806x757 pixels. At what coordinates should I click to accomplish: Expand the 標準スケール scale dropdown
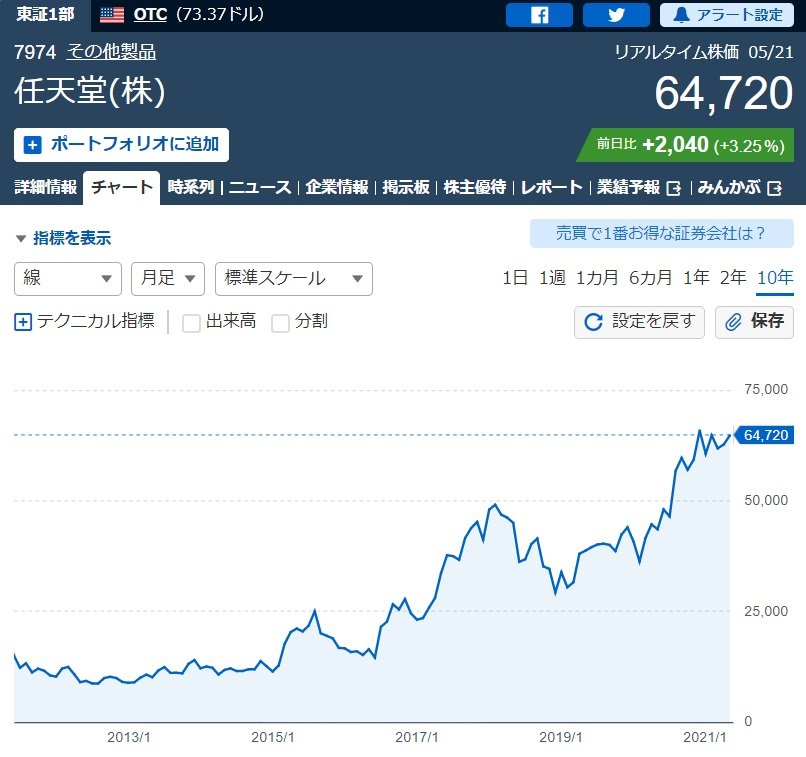[293, 279]
